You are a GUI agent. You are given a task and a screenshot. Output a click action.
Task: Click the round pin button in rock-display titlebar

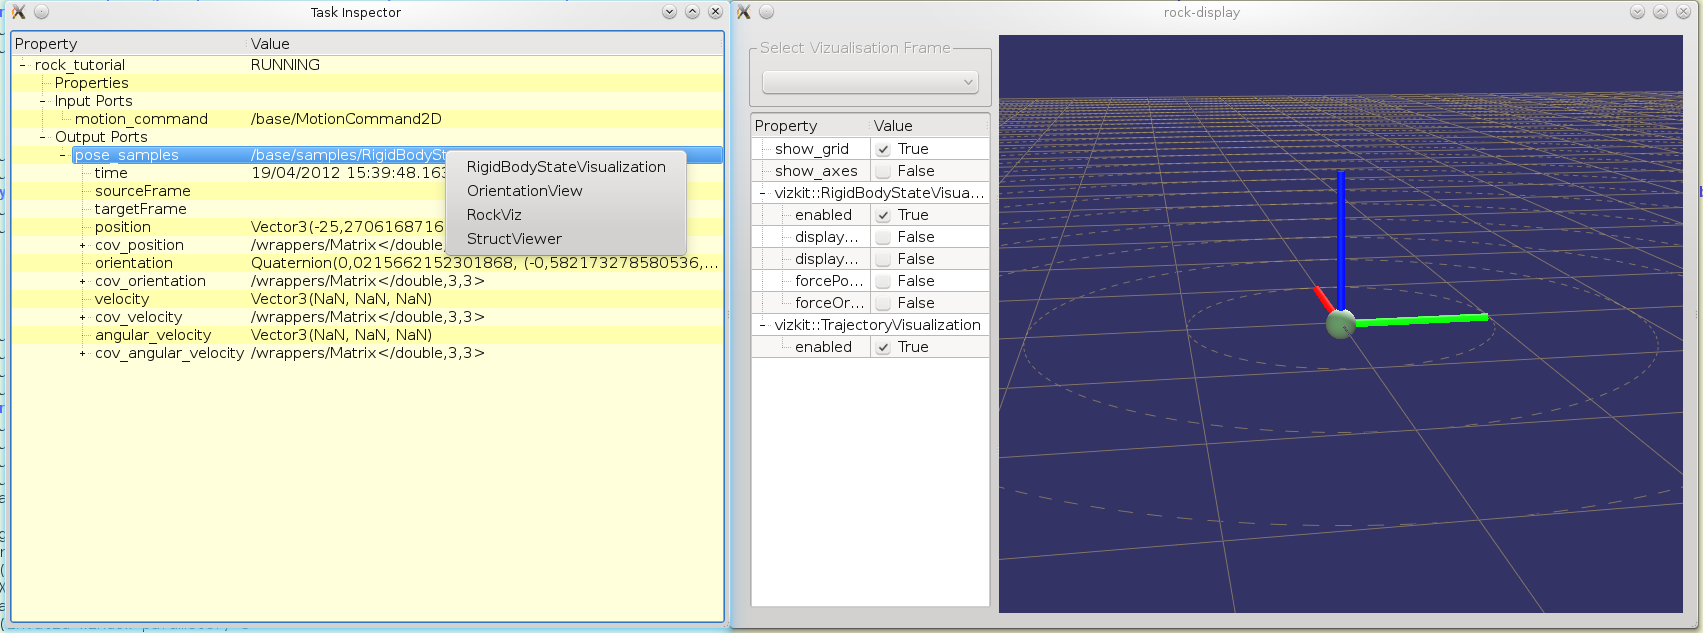point(767,12)
